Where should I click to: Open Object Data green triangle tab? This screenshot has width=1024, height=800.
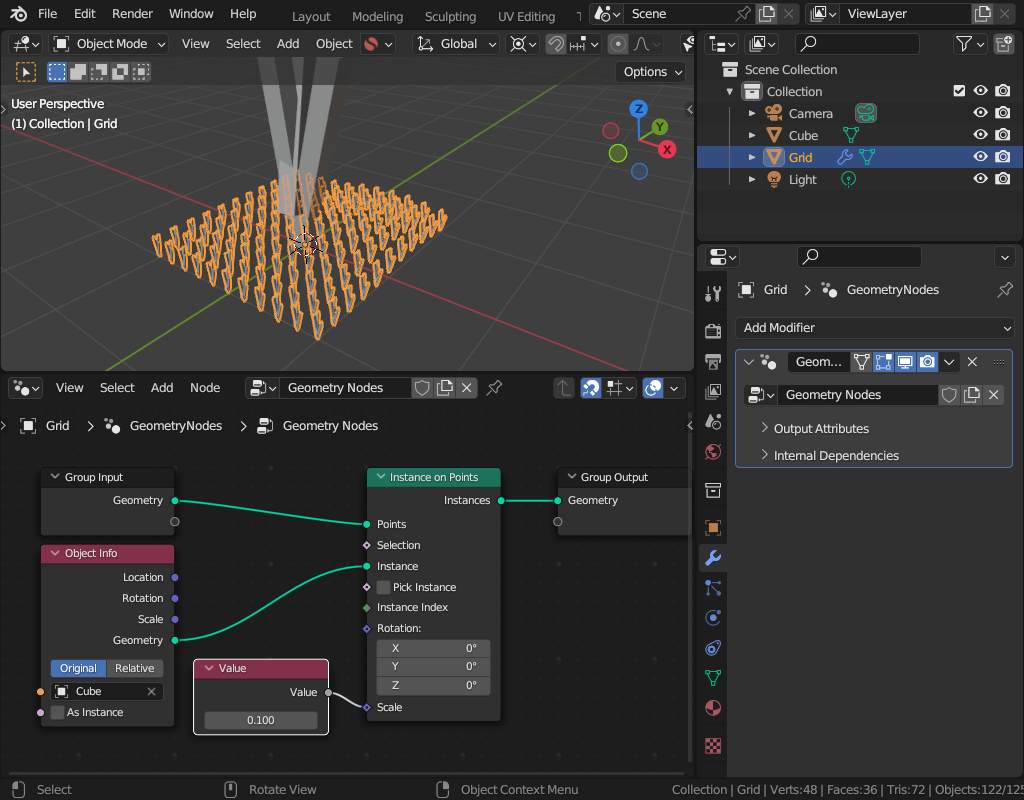coord(712,678)
